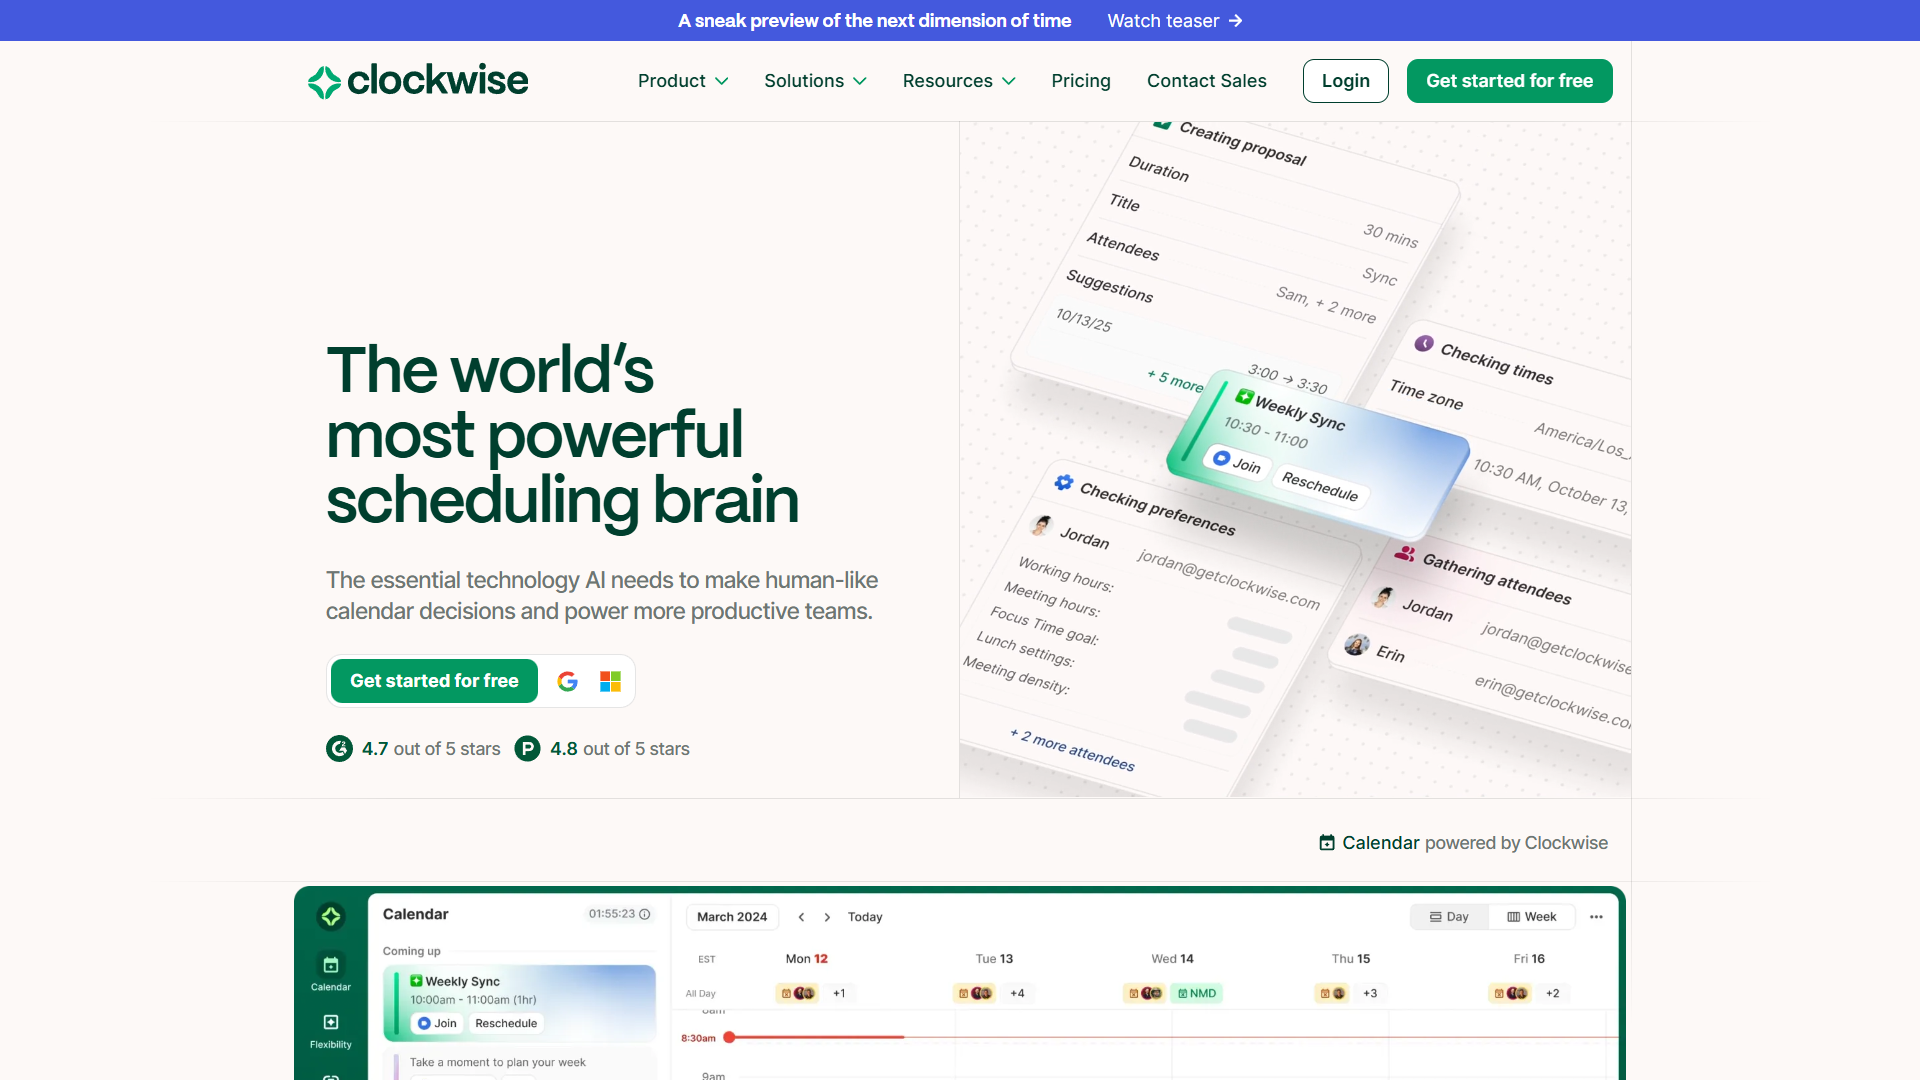Open Contact Sales from the navigation
This screenshot has width=1920, height=1080.
[x=1206, y=81]
